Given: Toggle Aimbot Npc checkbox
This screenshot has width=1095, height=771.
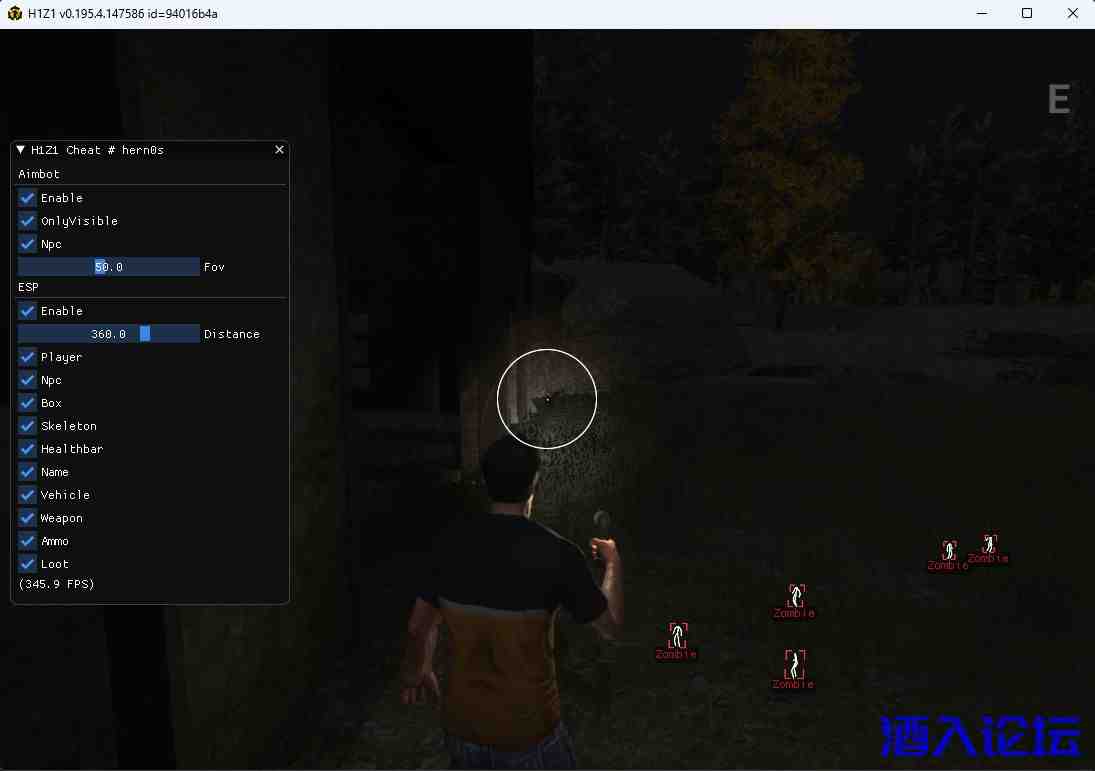Looking at the screenshot, I should [x=27, y=244].
